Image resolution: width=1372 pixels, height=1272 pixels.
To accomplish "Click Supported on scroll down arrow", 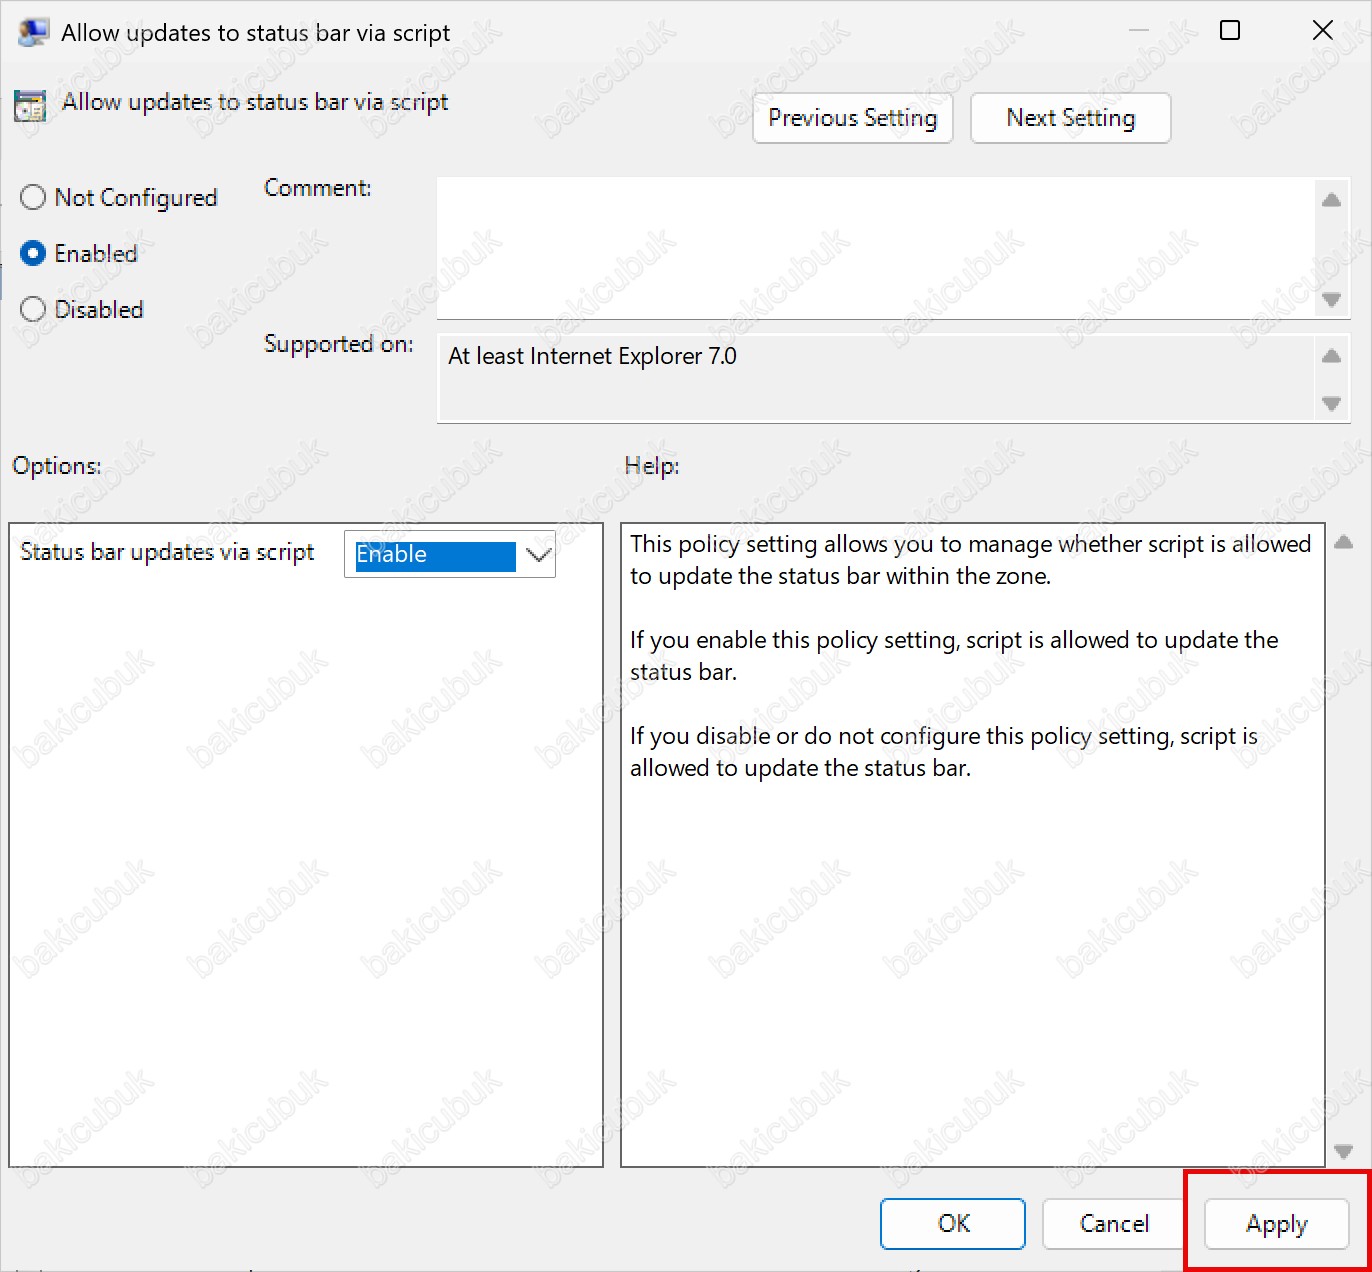I will pos(1331,403).
